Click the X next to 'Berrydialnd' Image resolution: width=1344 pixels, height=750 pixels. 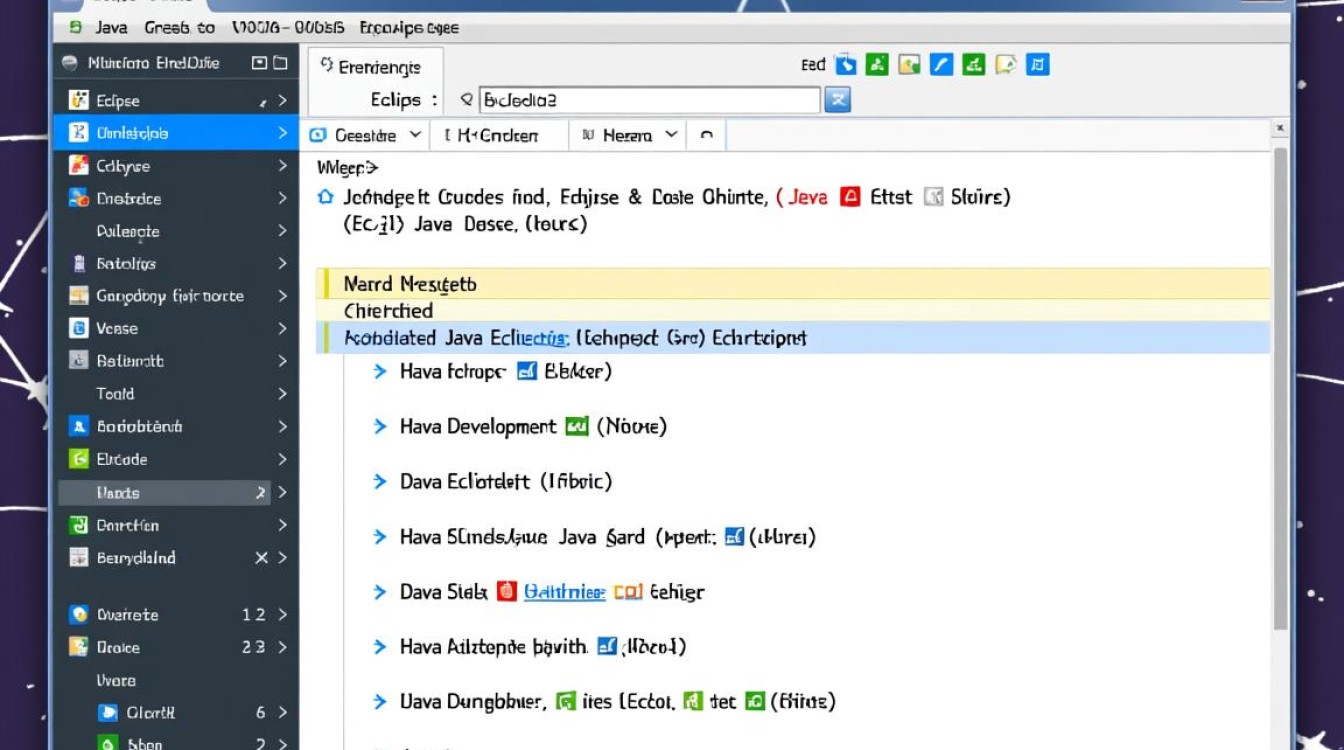[261, 558]
